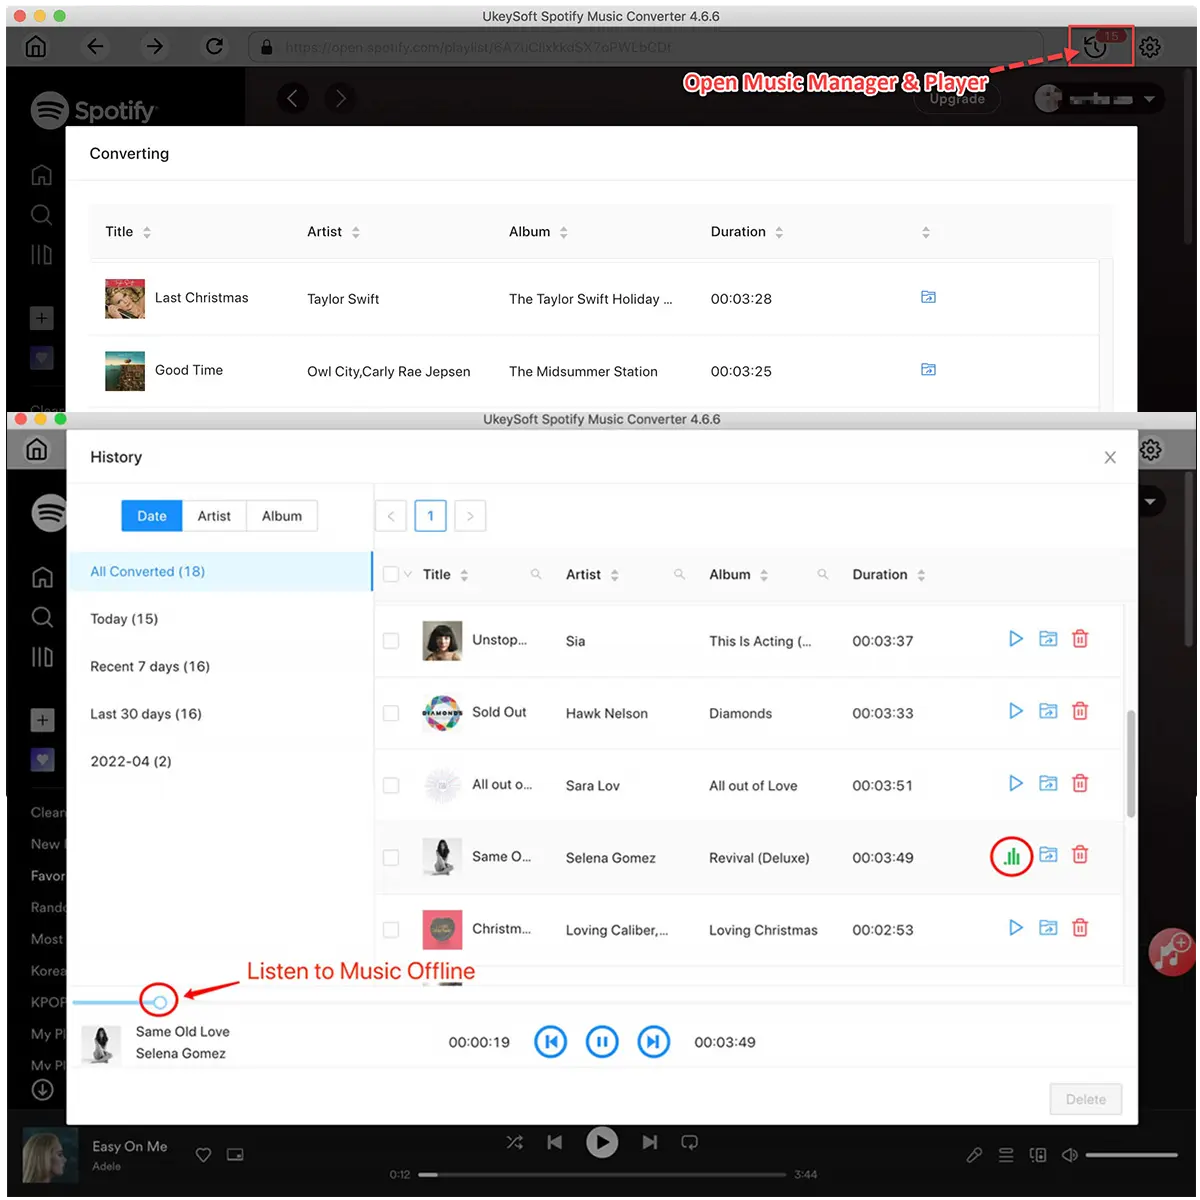Check the Same Old Love row checkbox

point(391,858)
